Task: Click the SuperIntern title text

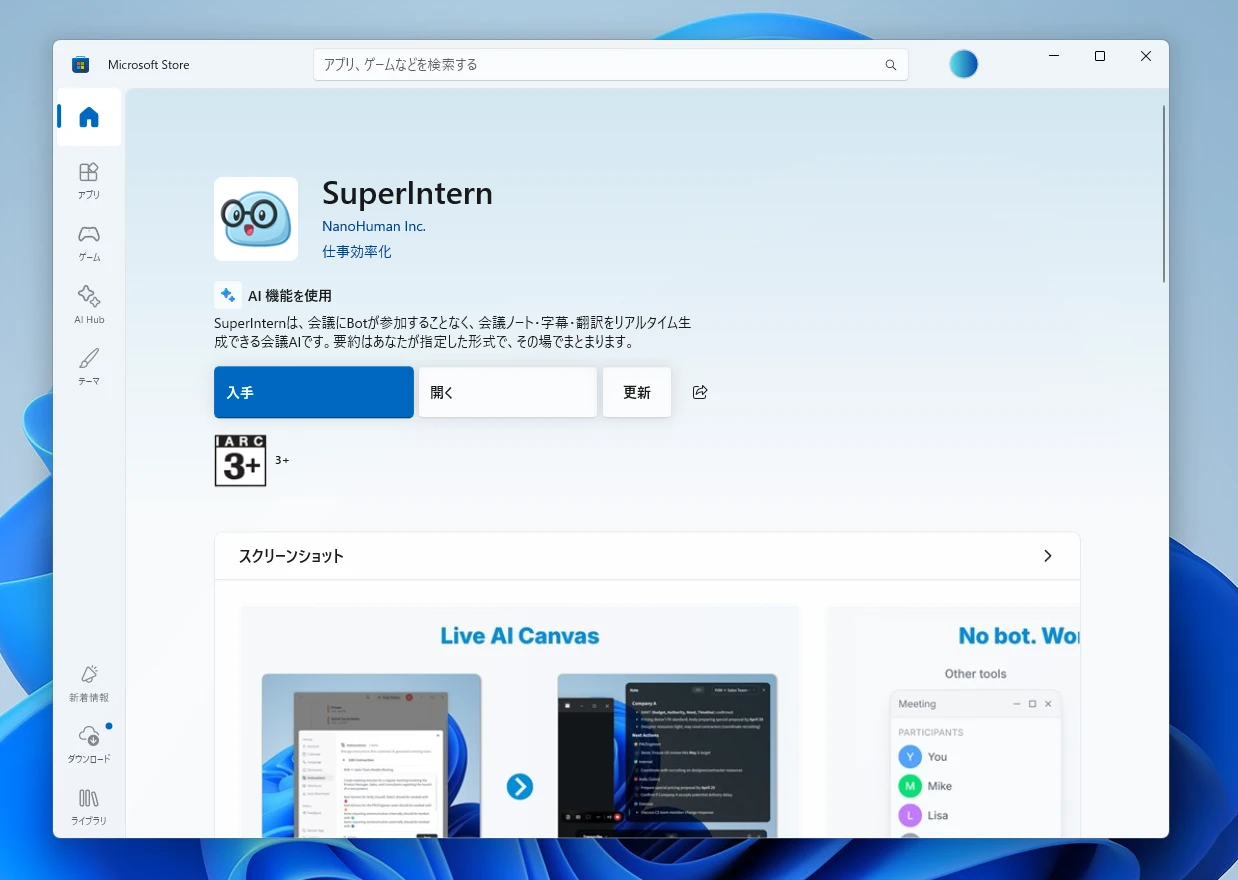Action: tap(407, 192)
